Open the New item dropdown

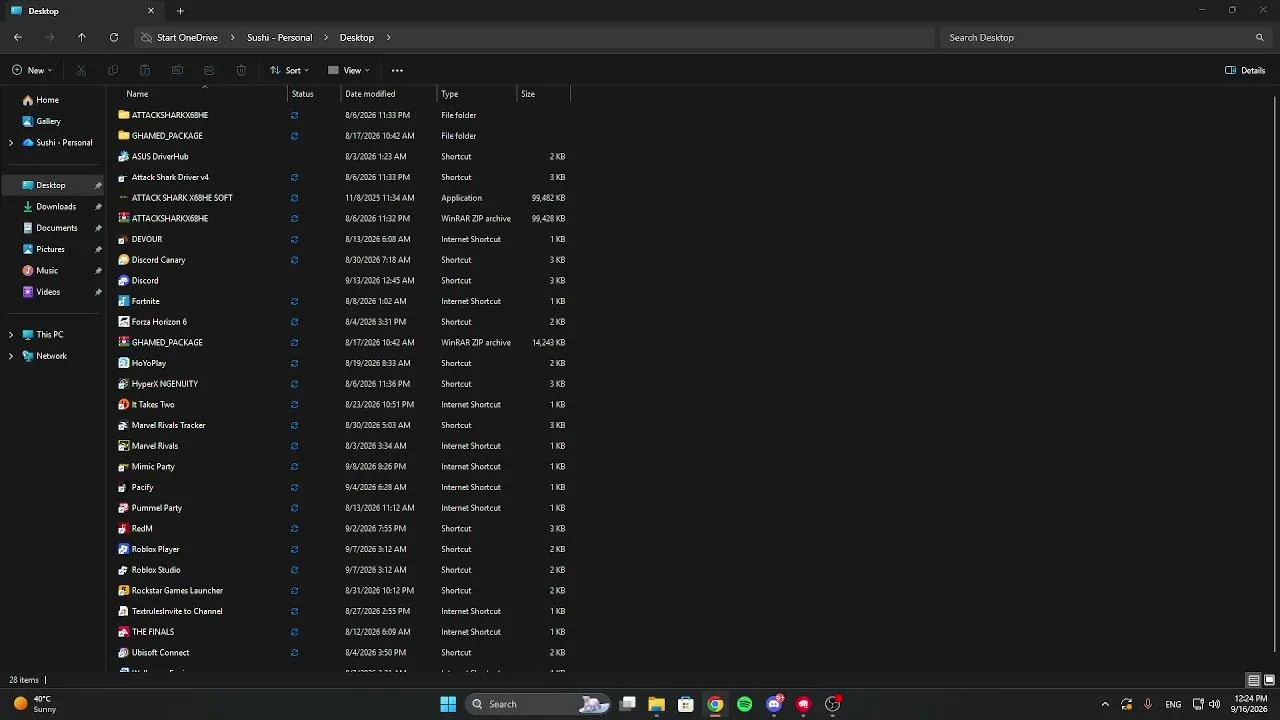[32, 70]
